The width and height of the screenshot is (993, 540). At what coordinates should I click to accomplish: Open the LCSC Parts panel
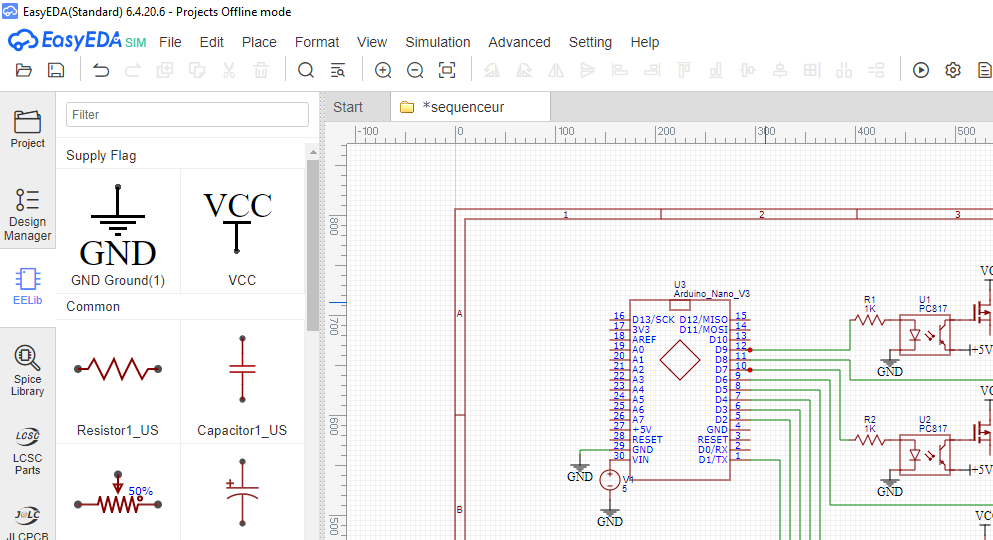[x=27, y=452]
